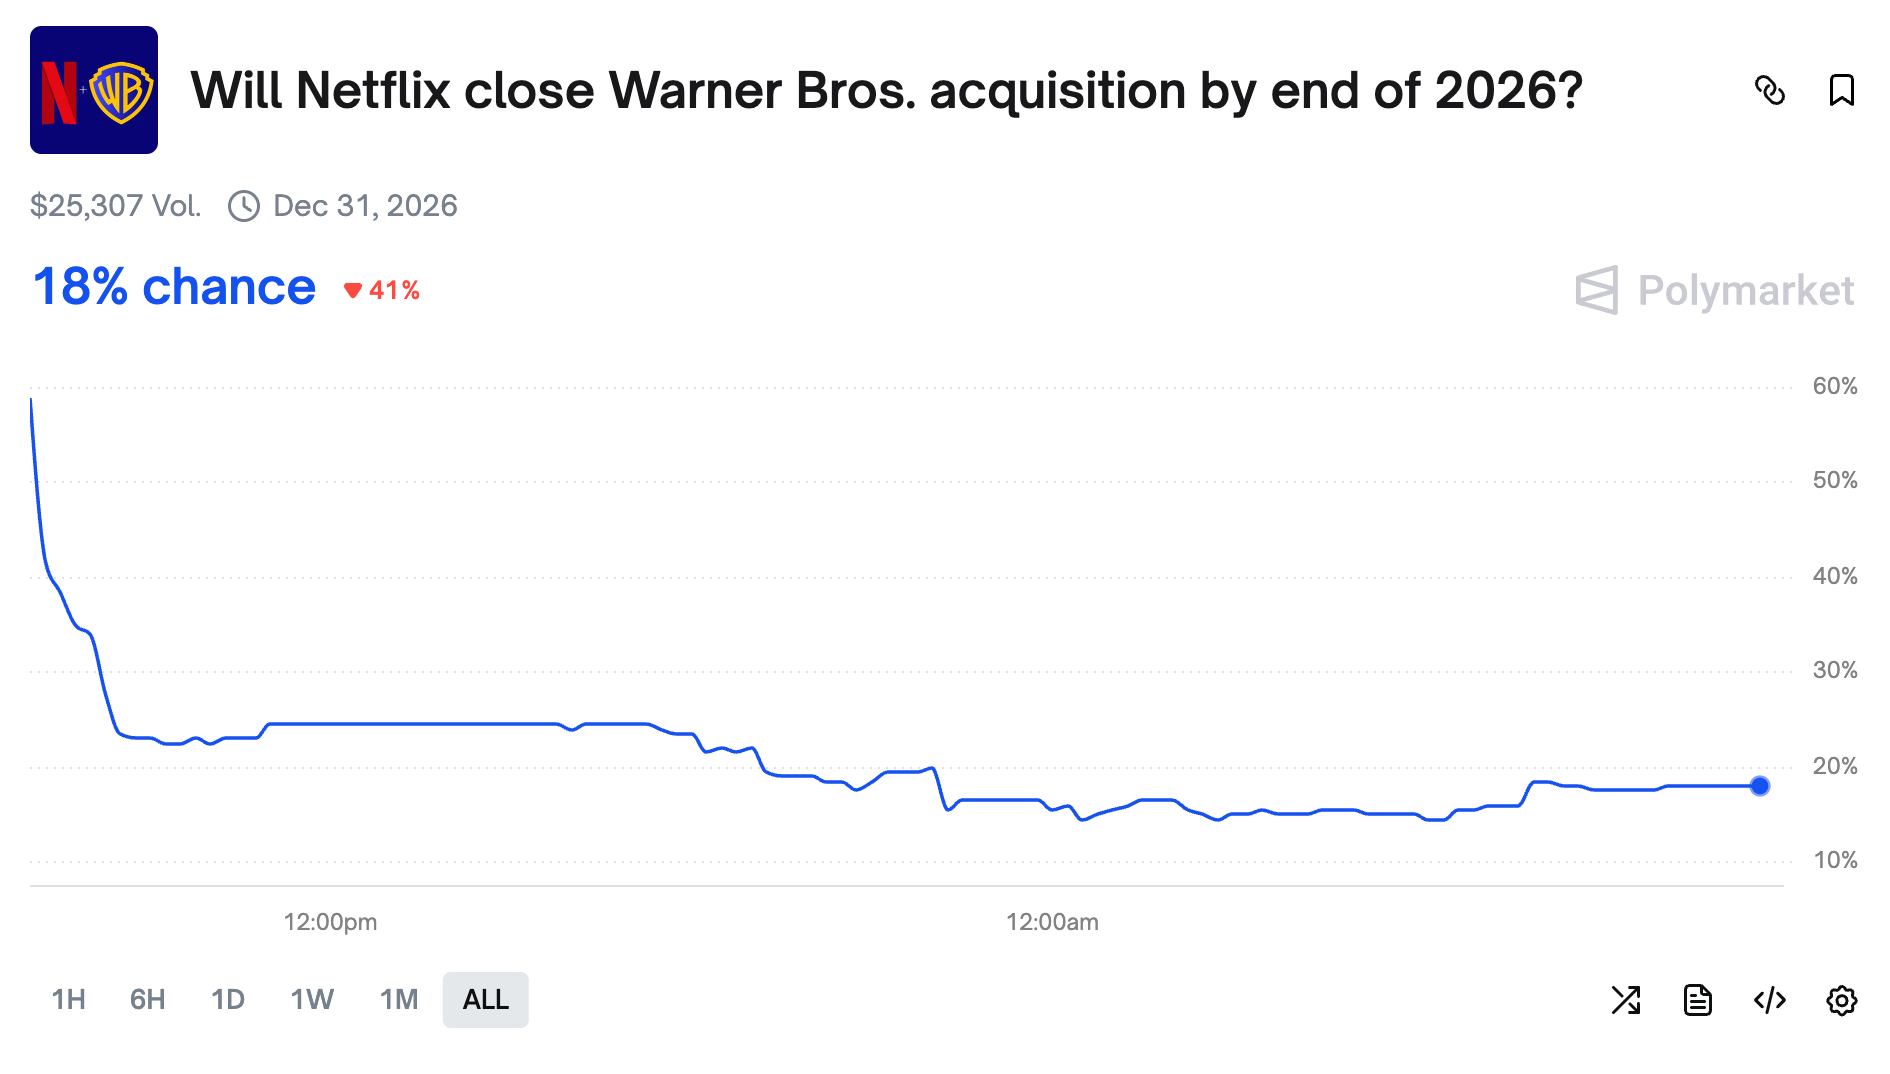Click the Polymarket logo watermark

pos(1713,292)
